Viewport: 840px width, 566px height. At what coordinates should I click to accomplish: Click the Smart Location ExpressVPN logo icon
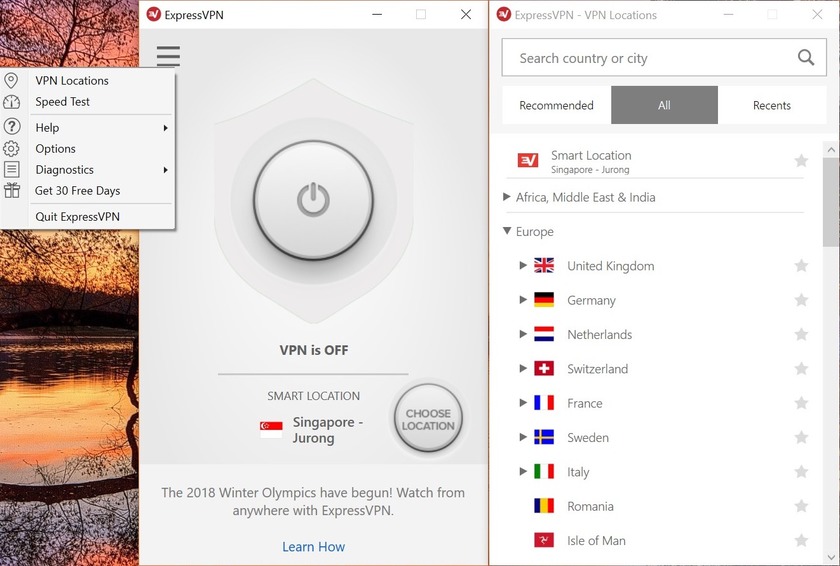click(528, 160)
